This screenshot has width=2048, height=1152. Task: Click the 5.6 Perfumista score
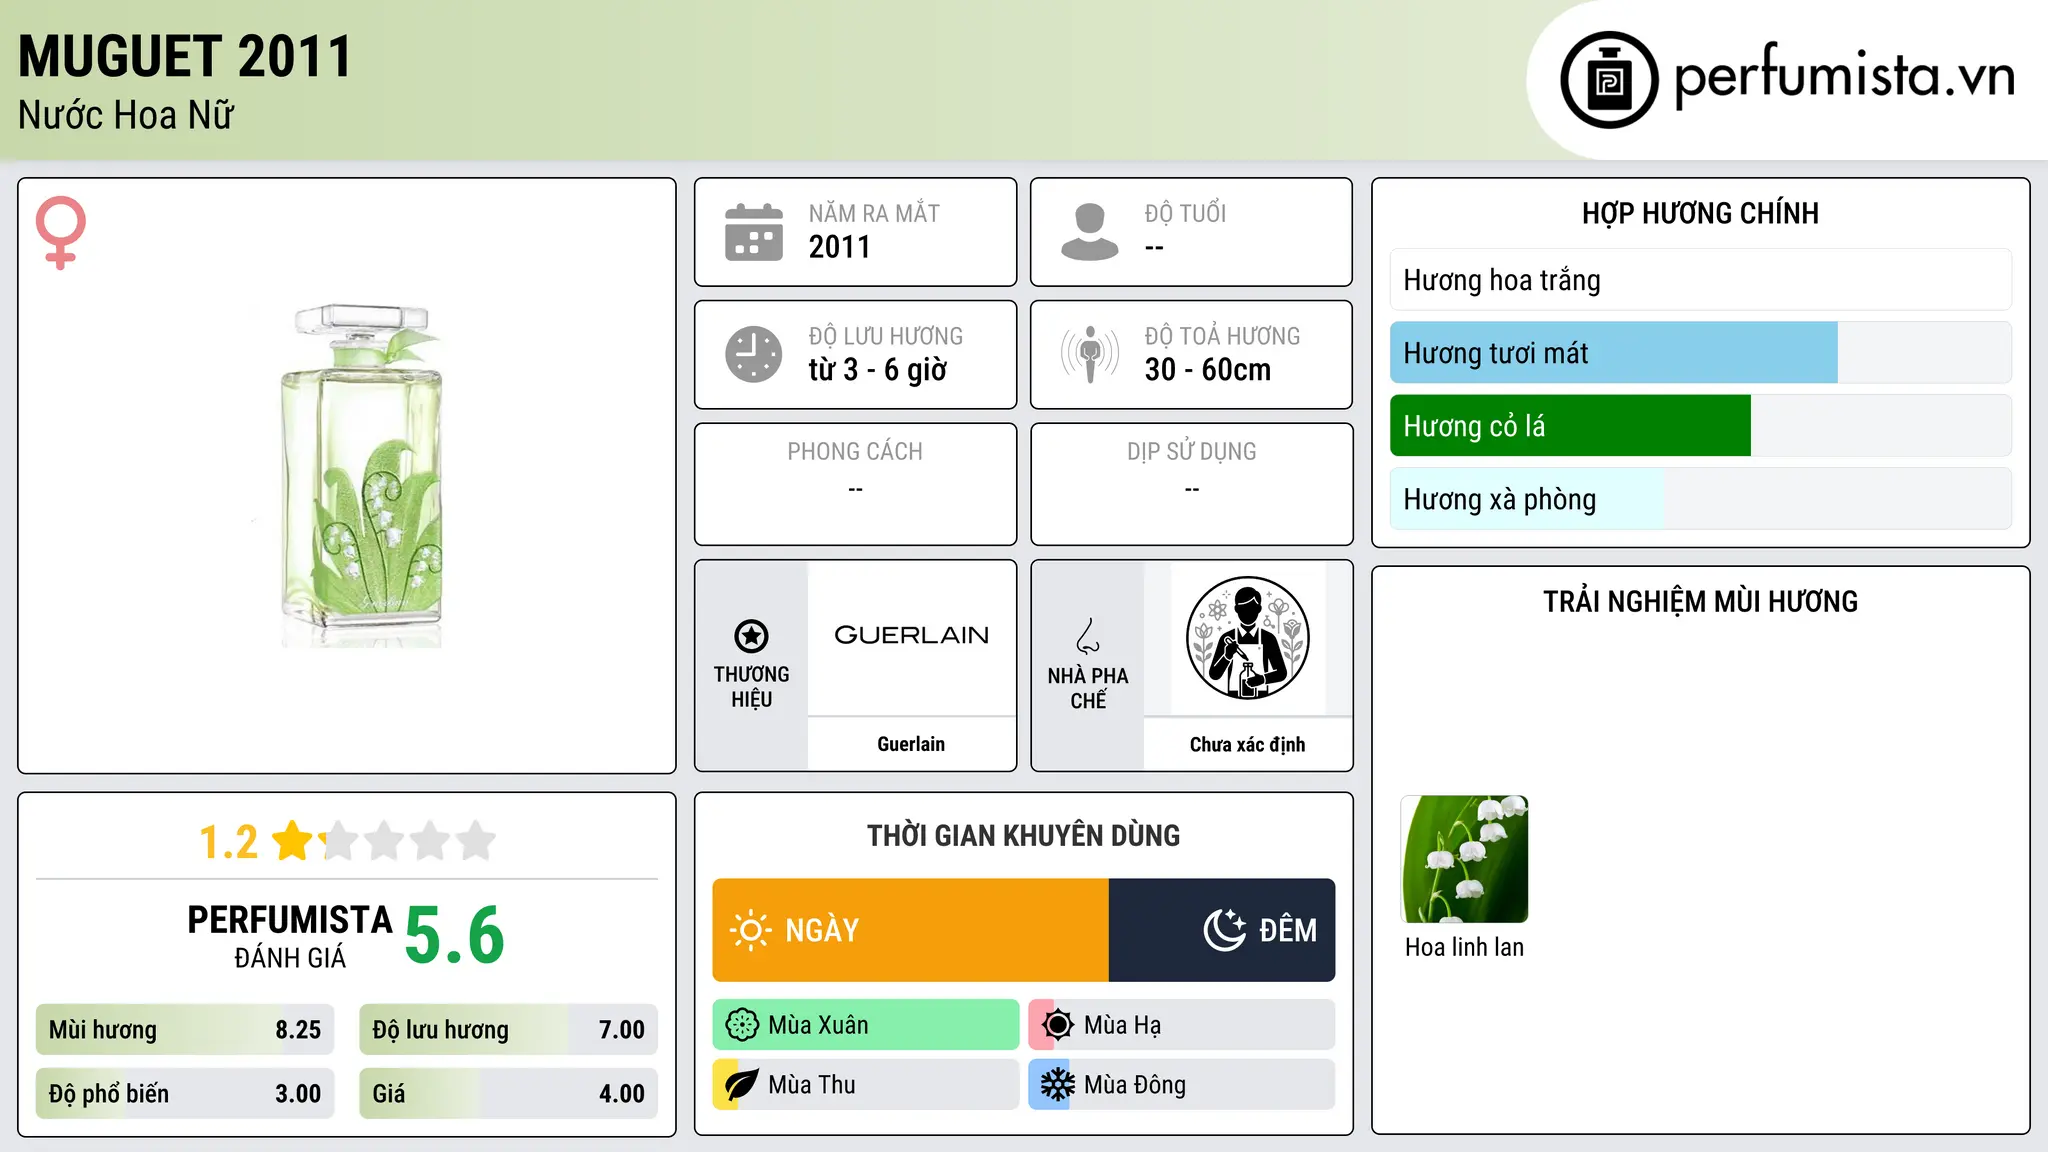click(x=455, y=935)
